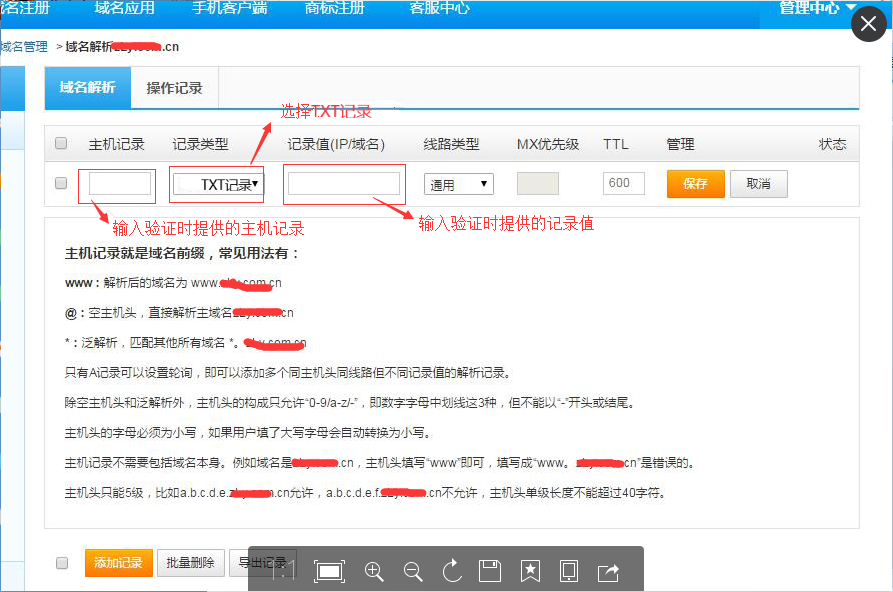Open the TXT记录 record type dropdown
This screenshot has width=893, height=592.
(216, 183)
